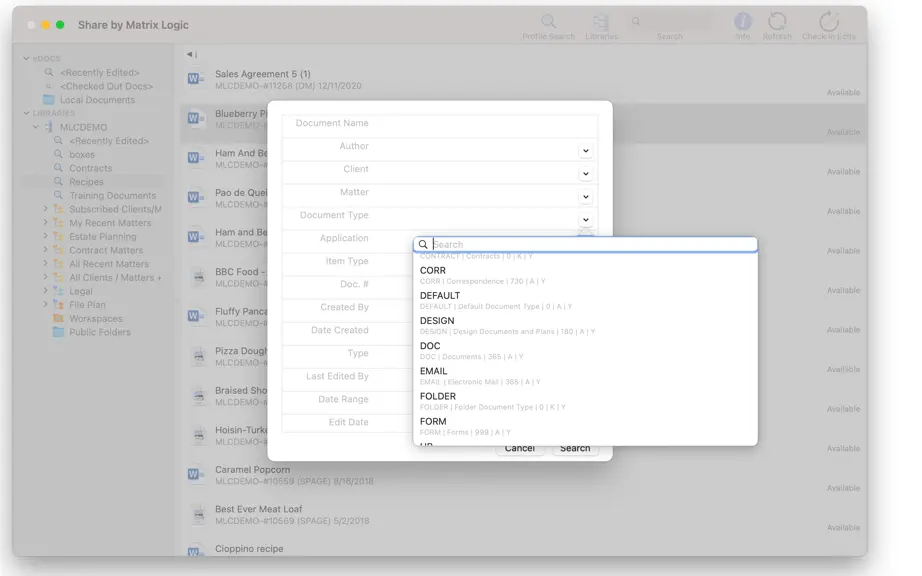Select Recipes in the sidebar
This screenshot has height=576, width=922.
[86, 182]
